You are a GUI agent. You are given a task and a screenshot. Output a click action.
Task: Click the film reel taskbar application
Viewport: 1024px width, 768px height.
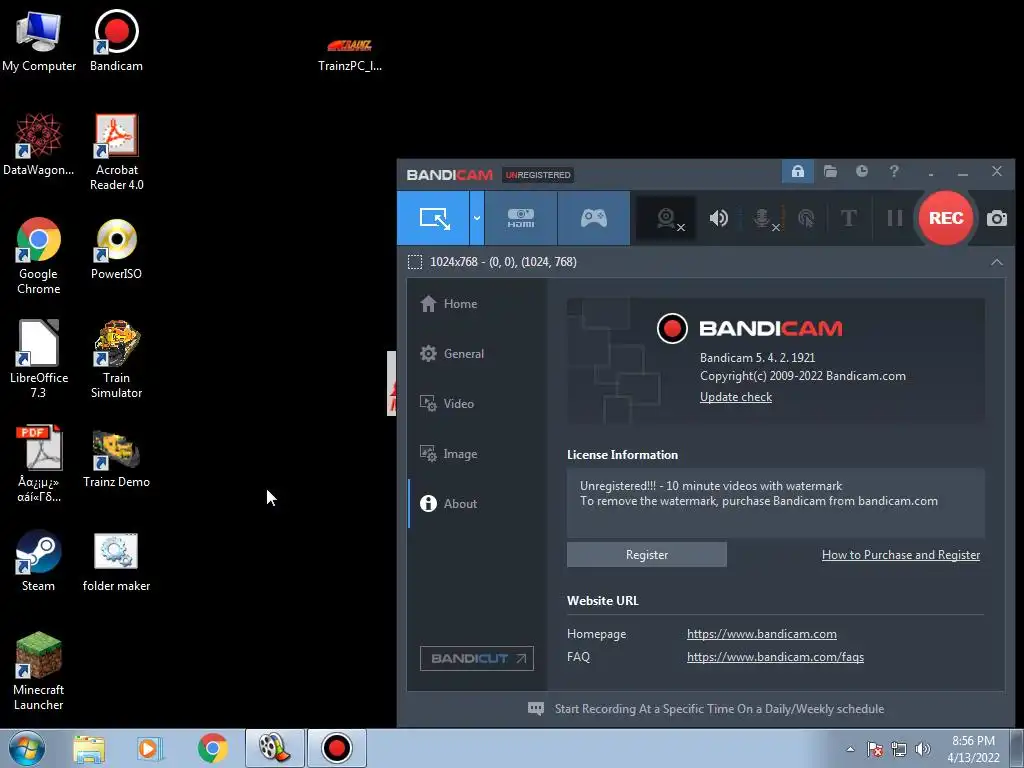[x=274, y=748]
